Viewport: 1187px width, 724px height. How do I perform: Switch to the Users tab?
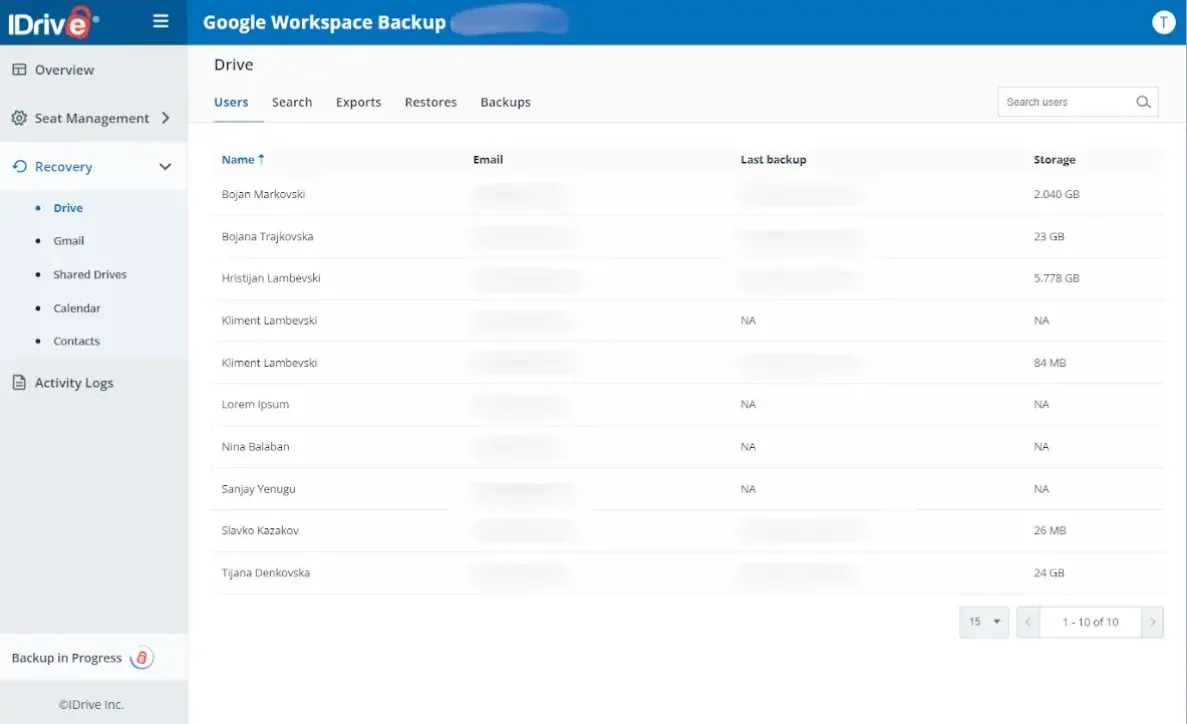click(x=231, y=102)
